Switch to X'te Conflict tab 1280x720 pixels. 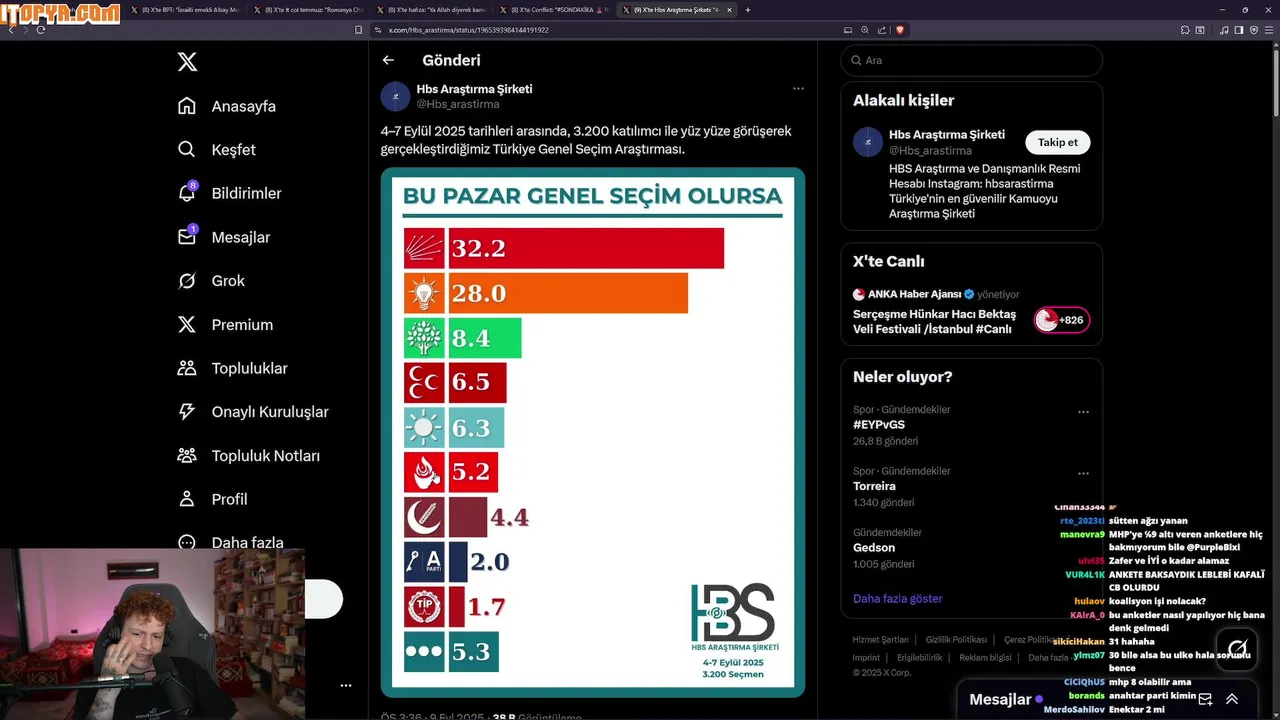554,10
